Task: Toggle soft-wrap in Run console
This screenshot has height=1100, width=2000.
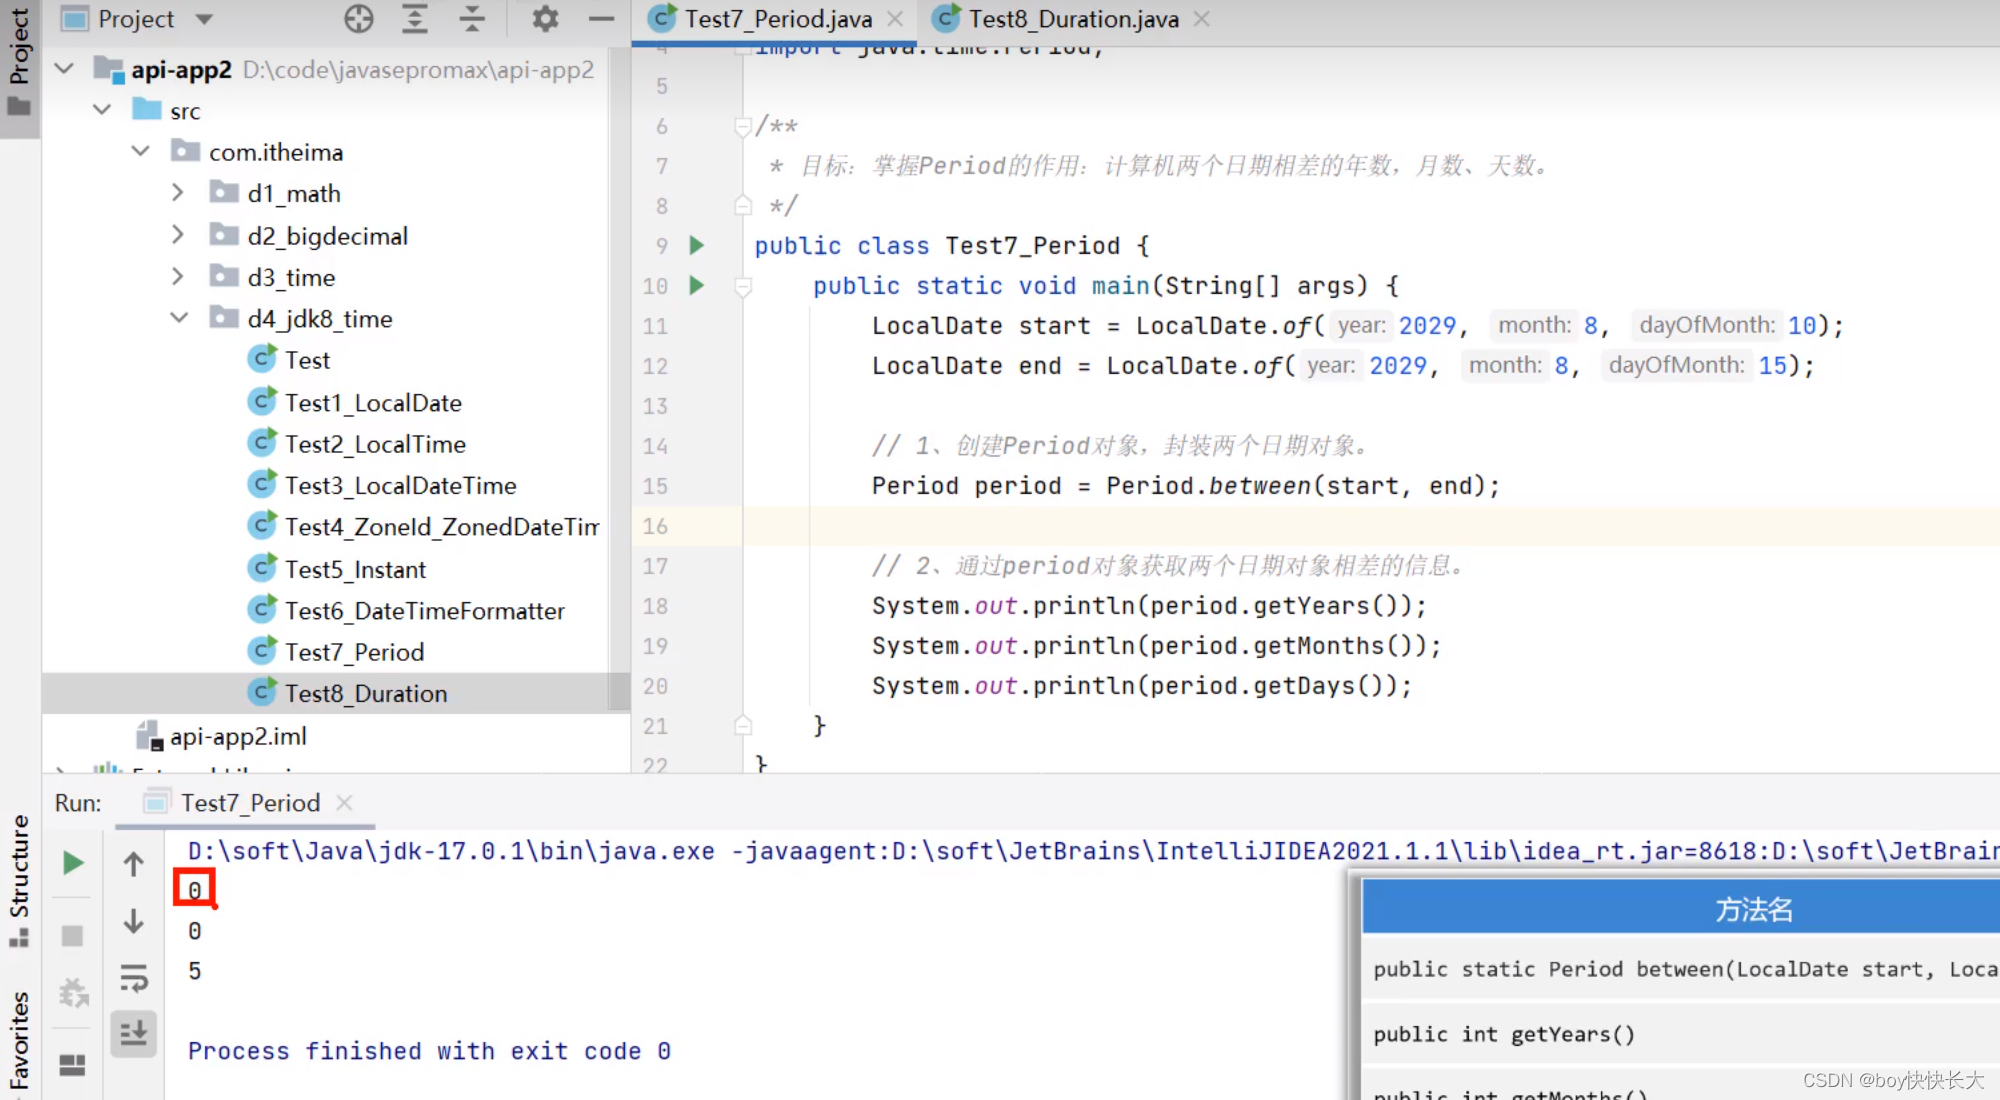Action: (133, 977)
